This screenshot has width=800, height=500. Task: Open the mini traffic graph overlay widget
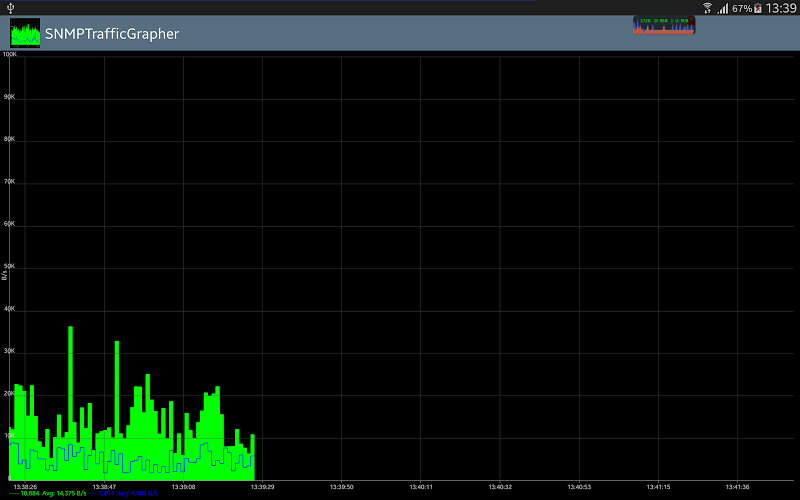point(664,24)
